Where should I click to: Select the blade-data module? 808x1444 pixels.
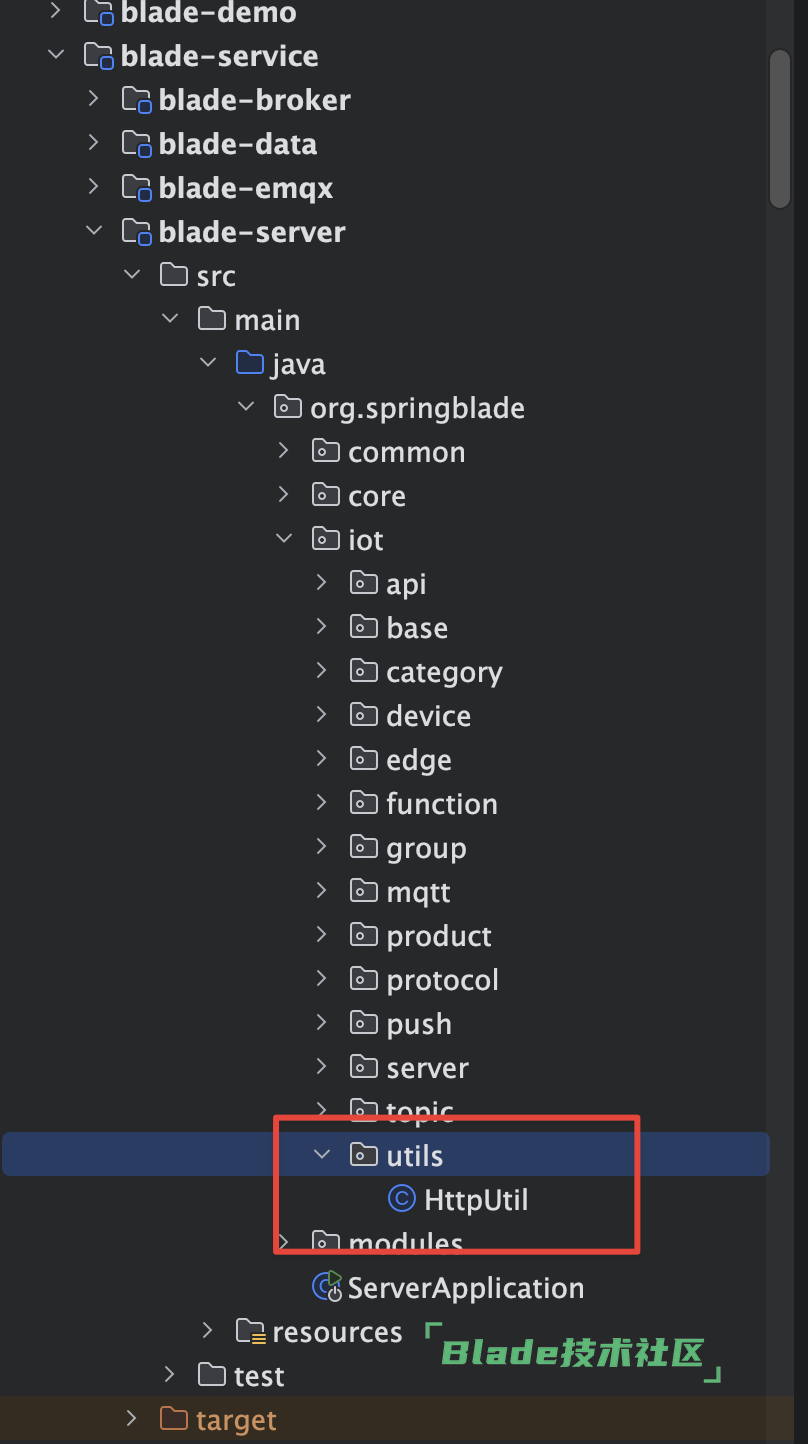pyautogui.click(x=237, y=144)
